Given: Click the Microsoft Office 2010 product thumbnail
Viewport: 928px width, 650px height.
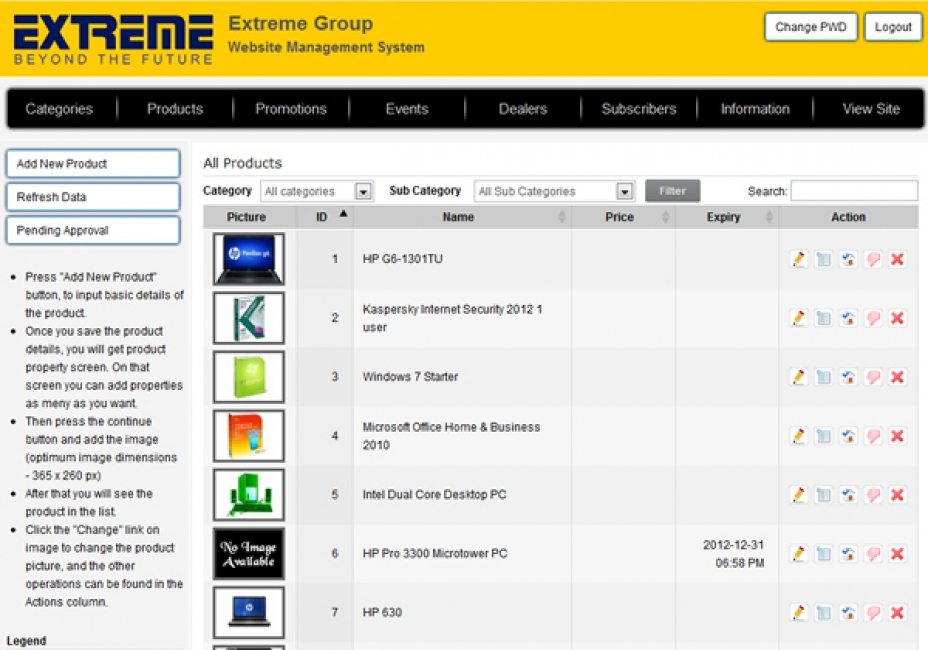Looking at the screenshot, I should [249, 436].
